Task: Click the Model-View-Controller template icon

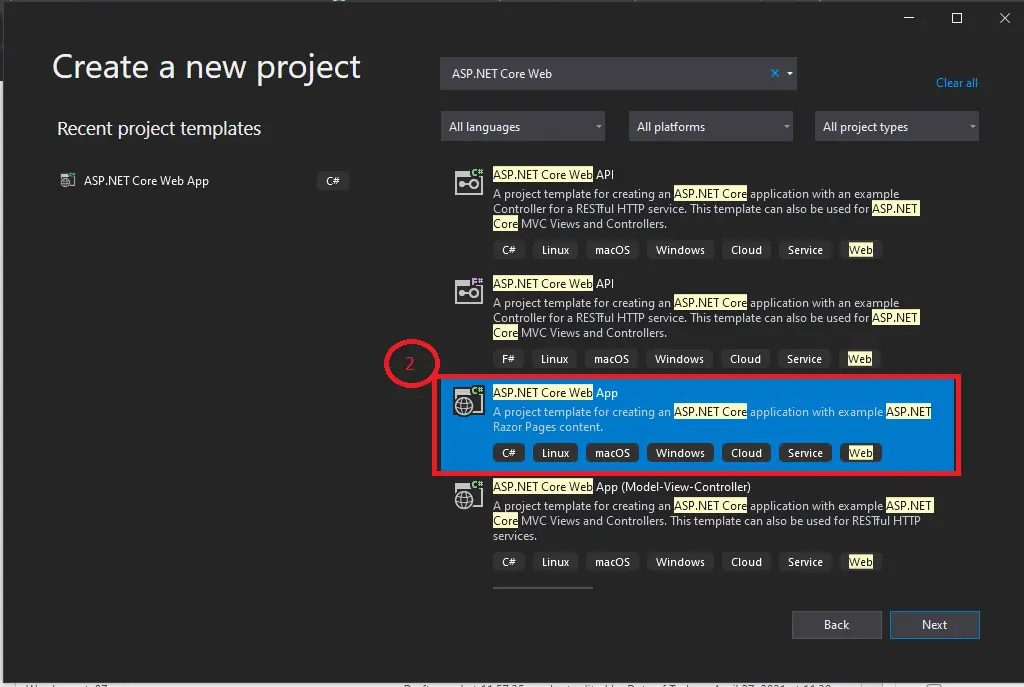Action: (x=469, y=495)
